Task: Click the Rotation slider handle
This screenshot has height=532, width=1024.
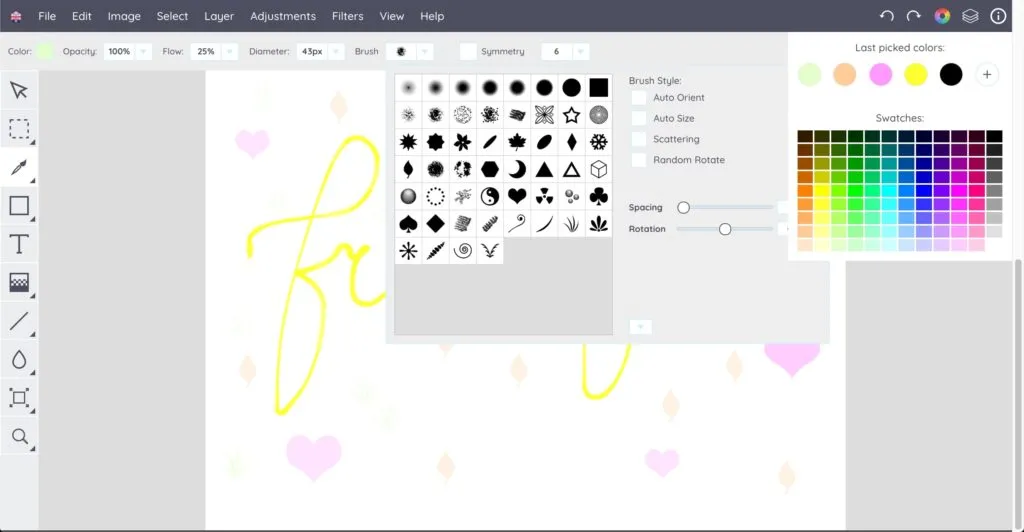Action: pyautogui.click(x=725, y=229)
